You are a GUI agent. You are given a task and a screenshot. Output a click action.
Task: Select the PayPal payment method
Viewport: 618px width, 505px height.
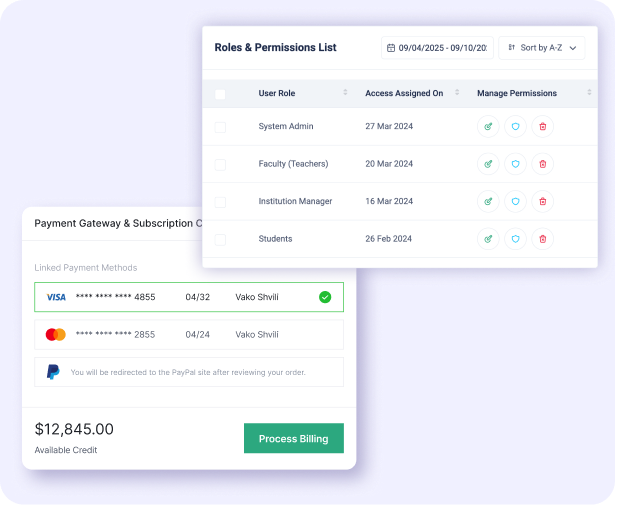[189, 372]
